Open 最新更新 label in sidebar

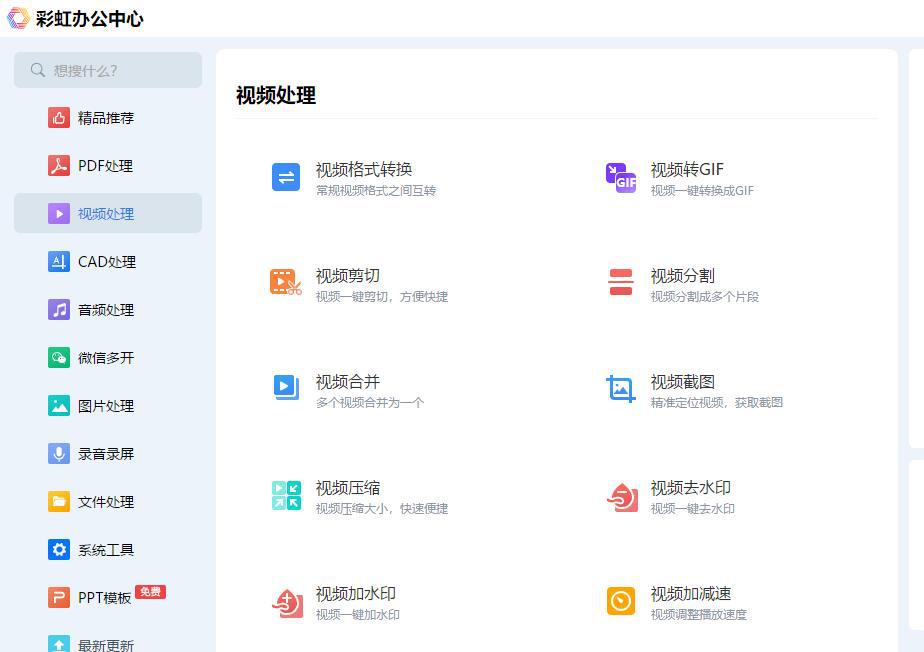click(106, 645)
